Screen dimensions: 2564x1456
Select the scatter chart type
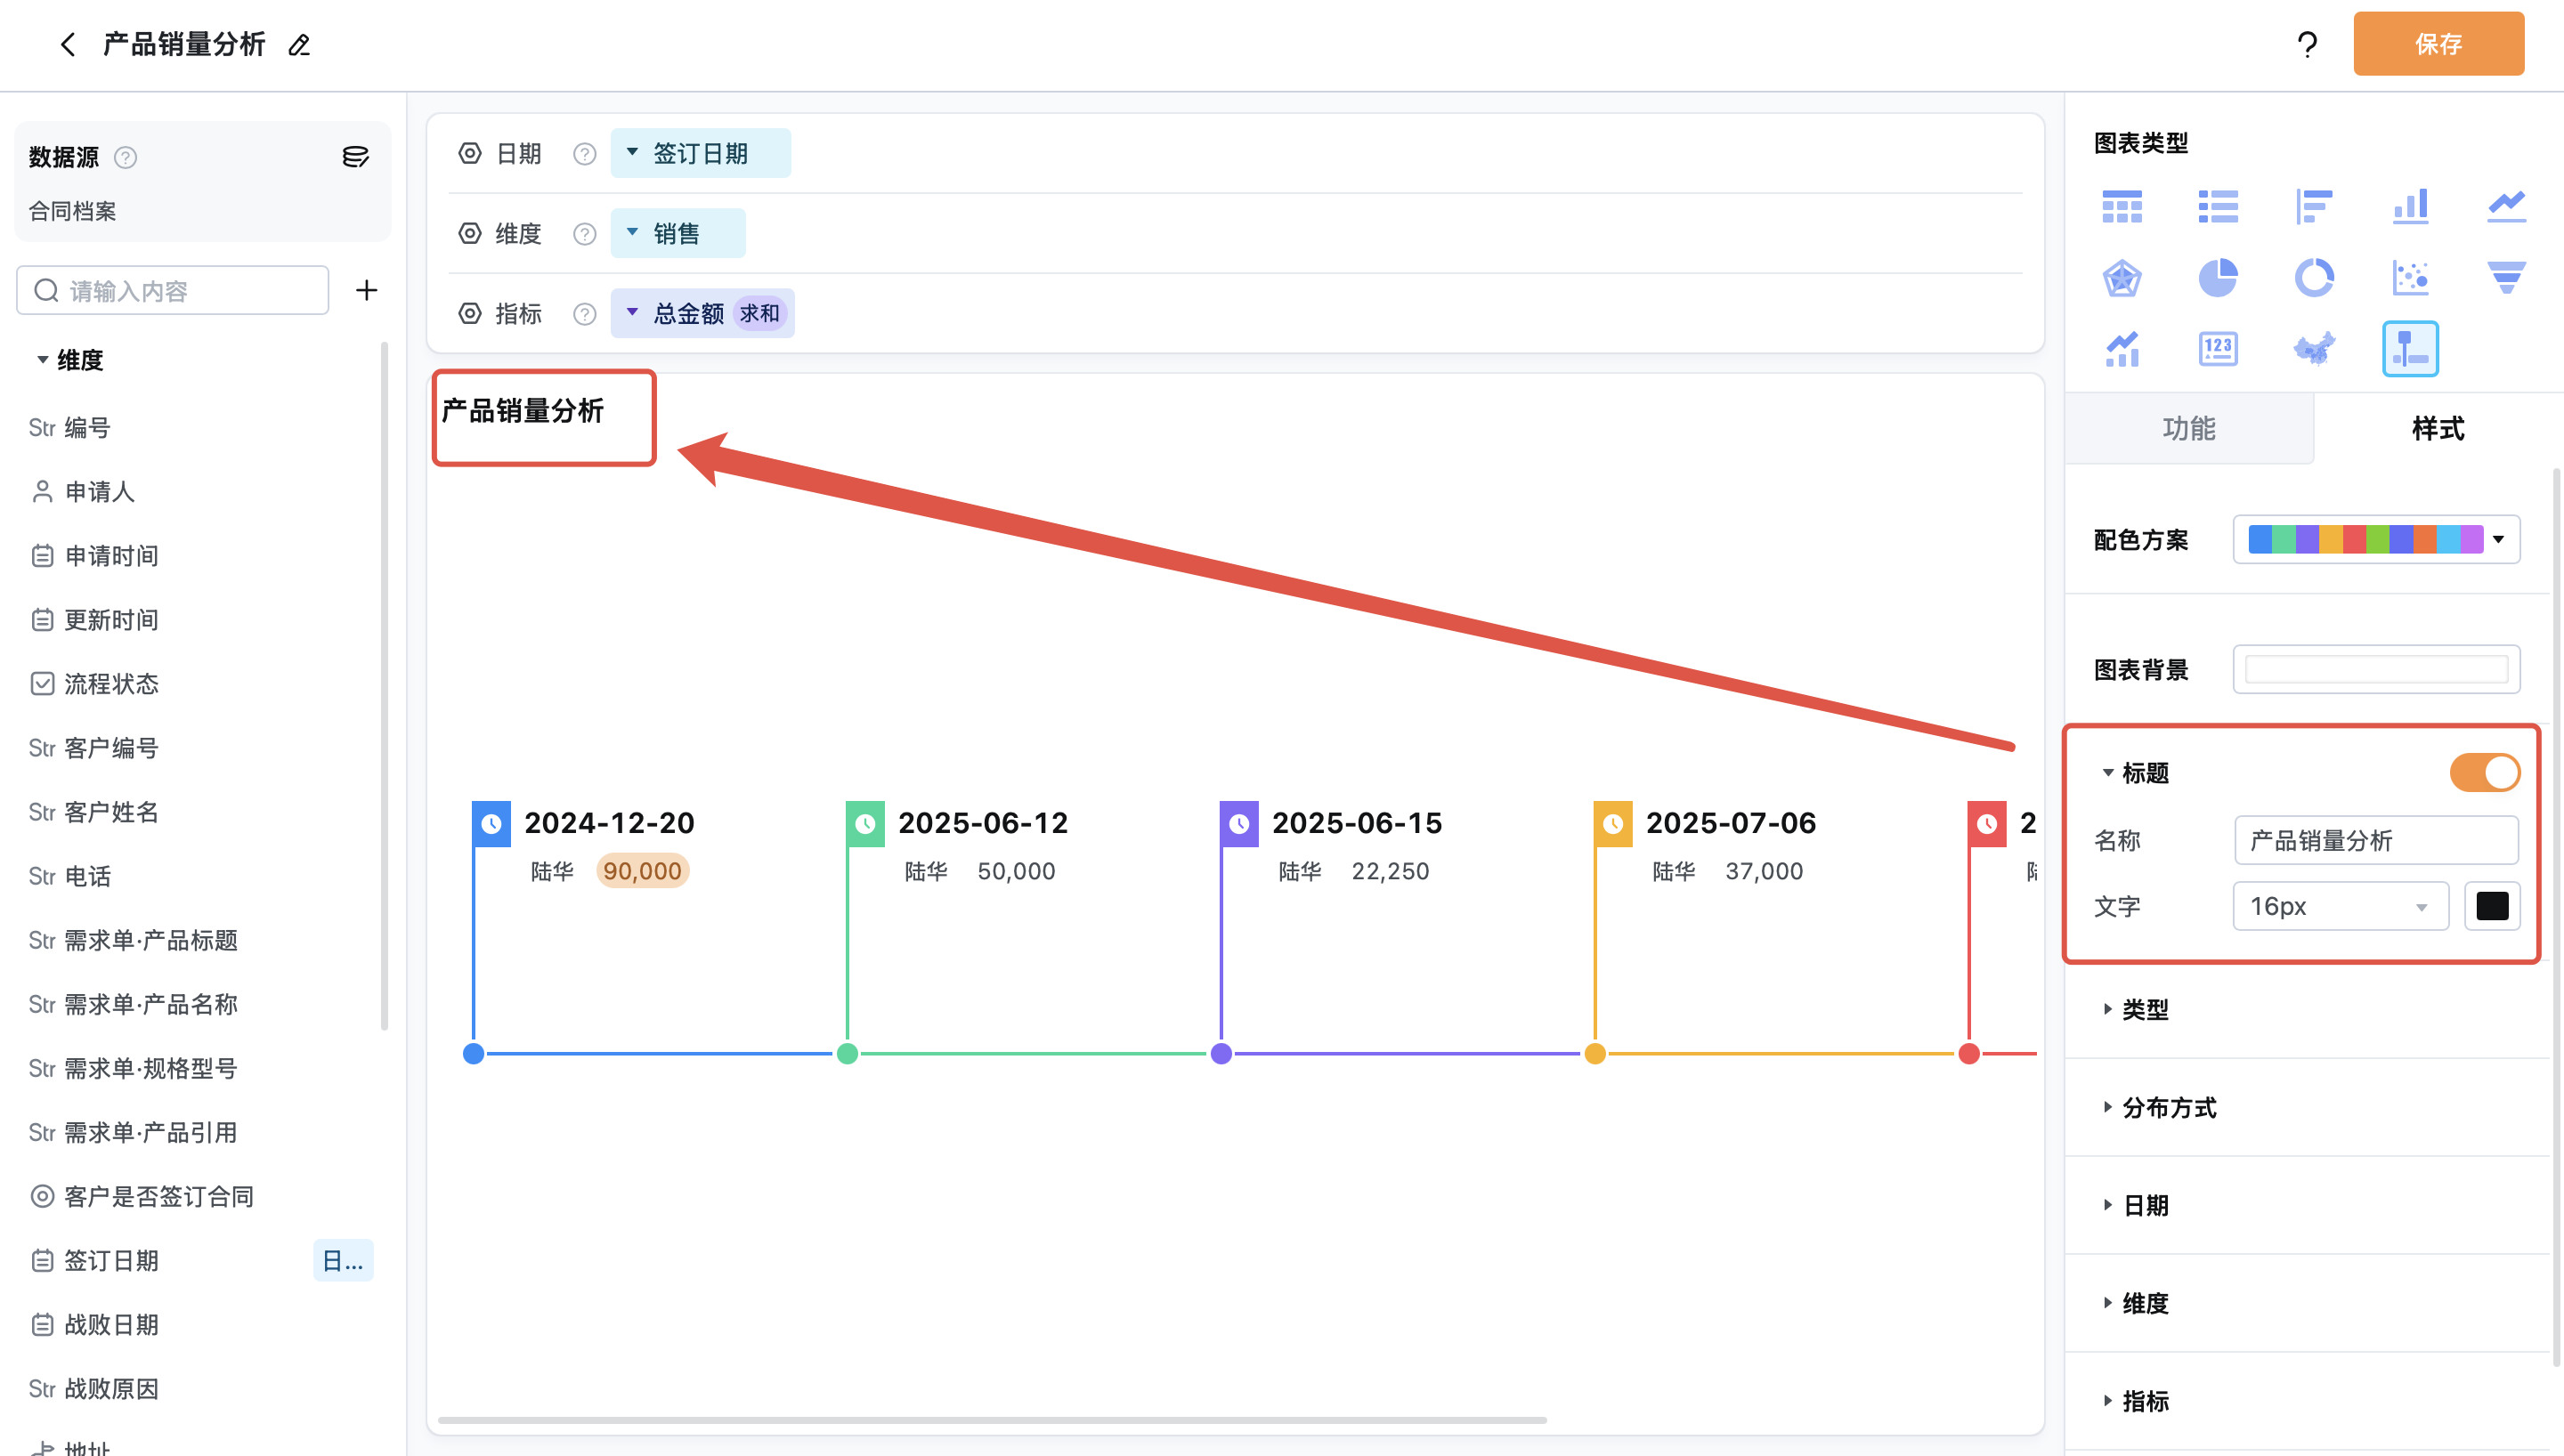2410,278
